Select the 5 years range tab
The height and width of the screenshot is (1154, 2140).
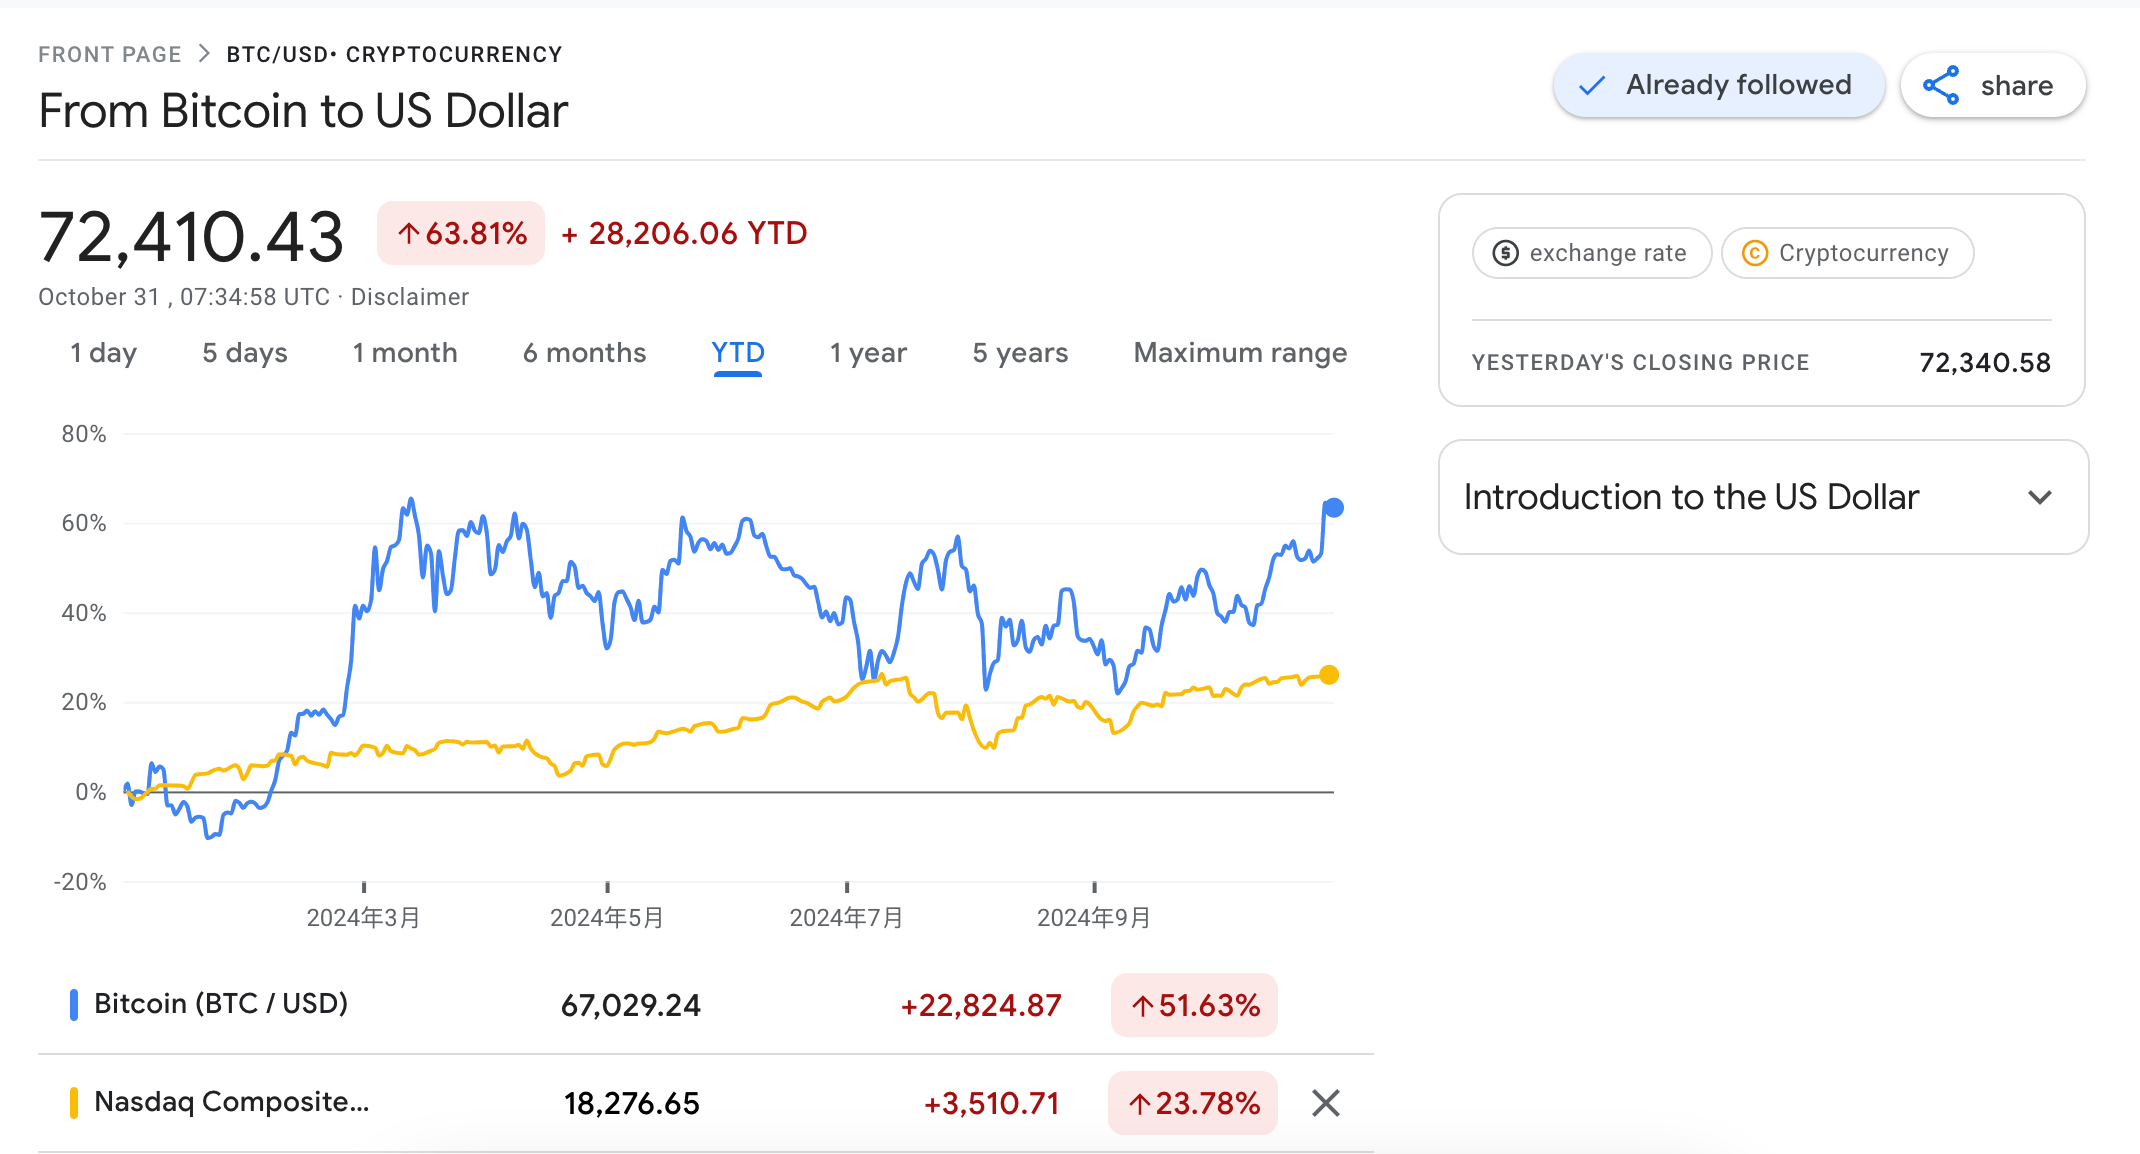pyautogui.click(x=1020, y=353)
